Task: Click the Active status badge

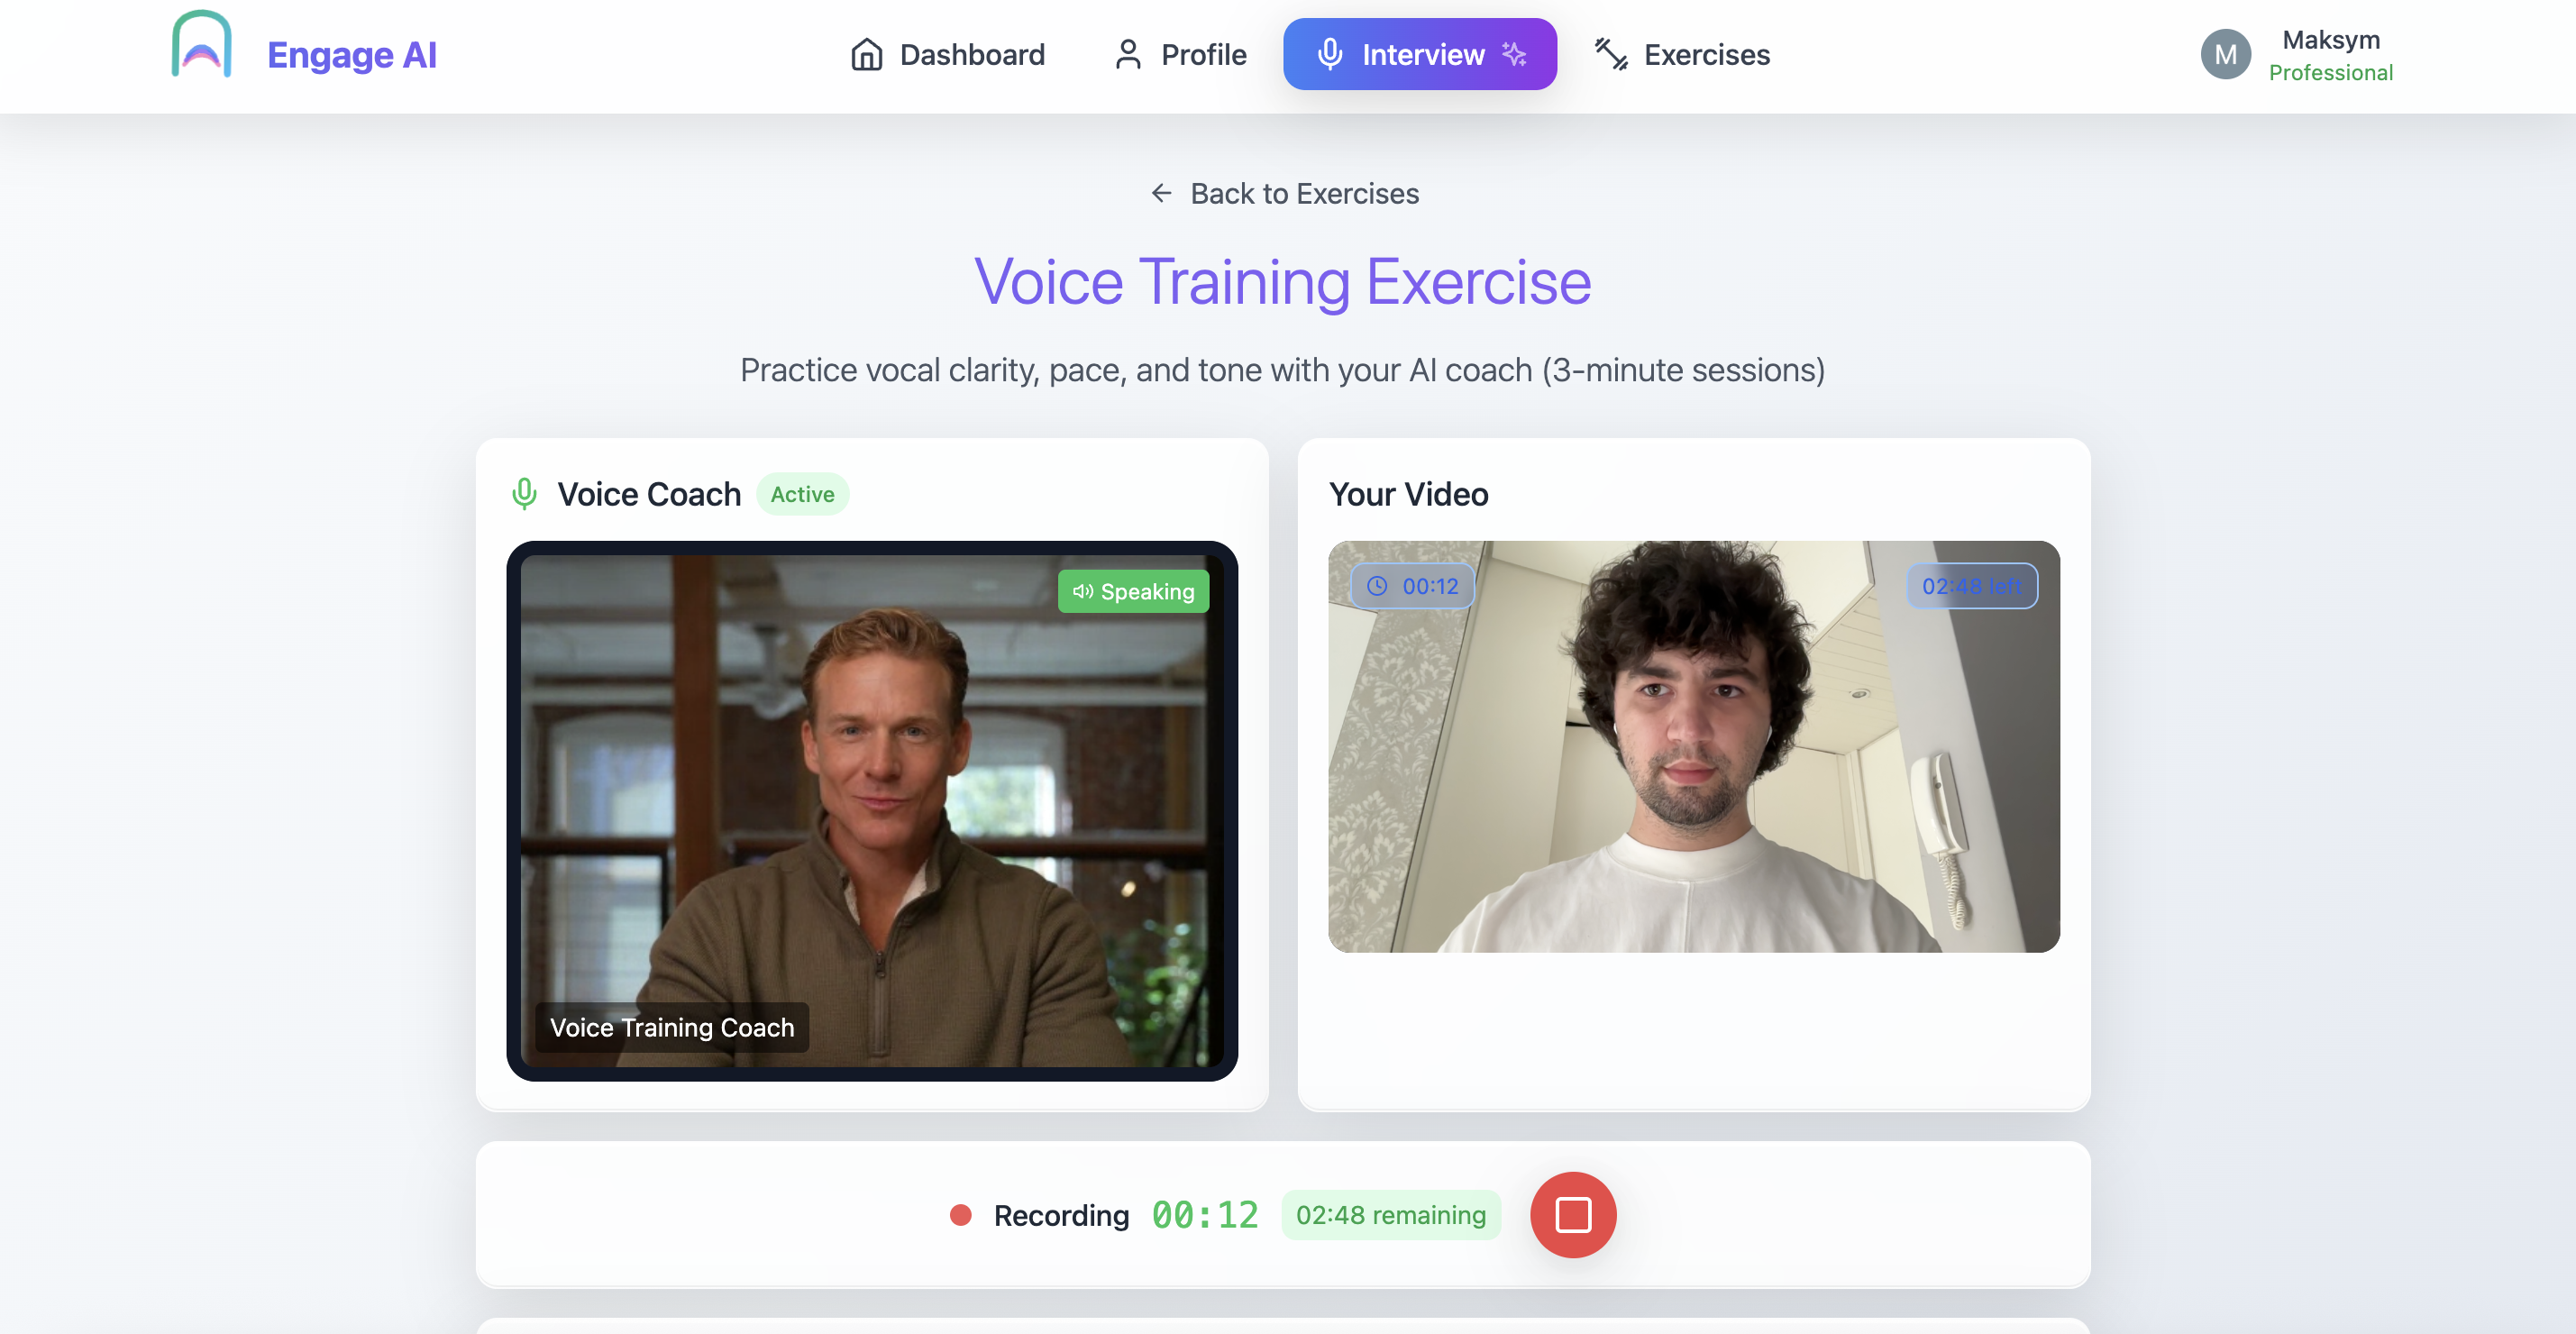Action: tap(802, 494)
